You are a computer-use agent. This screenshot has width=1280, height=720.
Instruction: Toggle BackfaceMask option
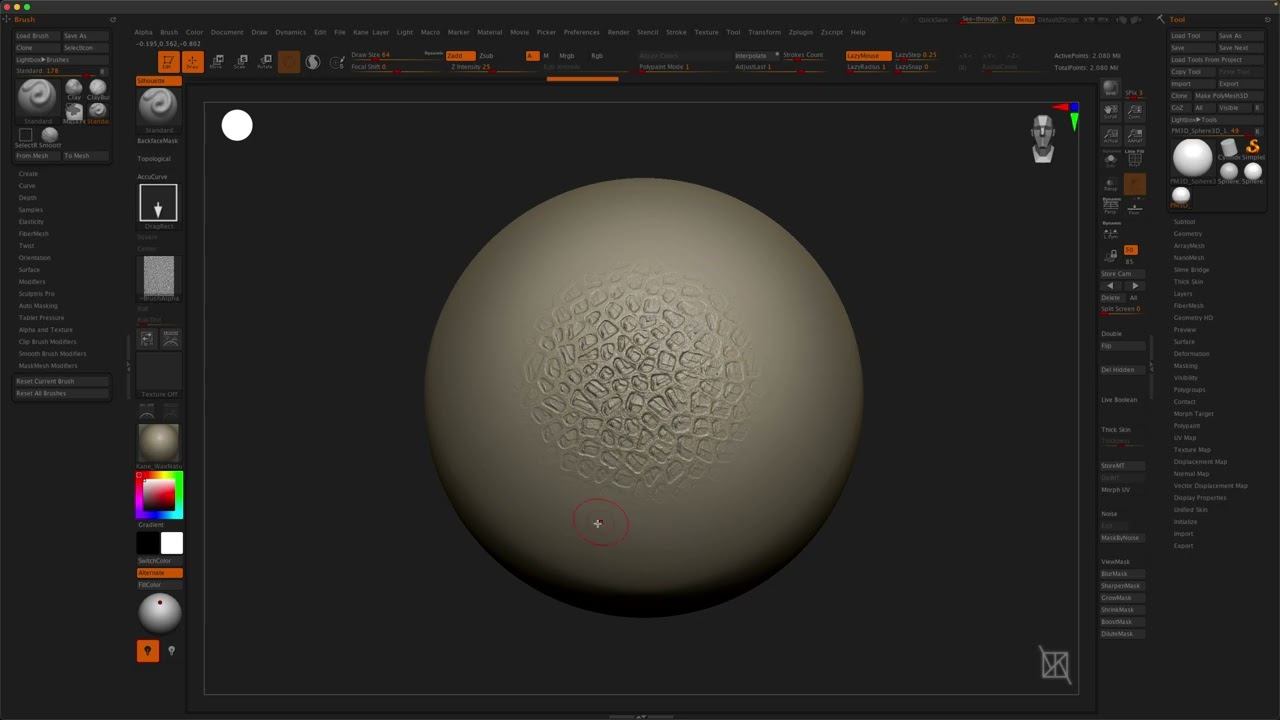(158, 141)
